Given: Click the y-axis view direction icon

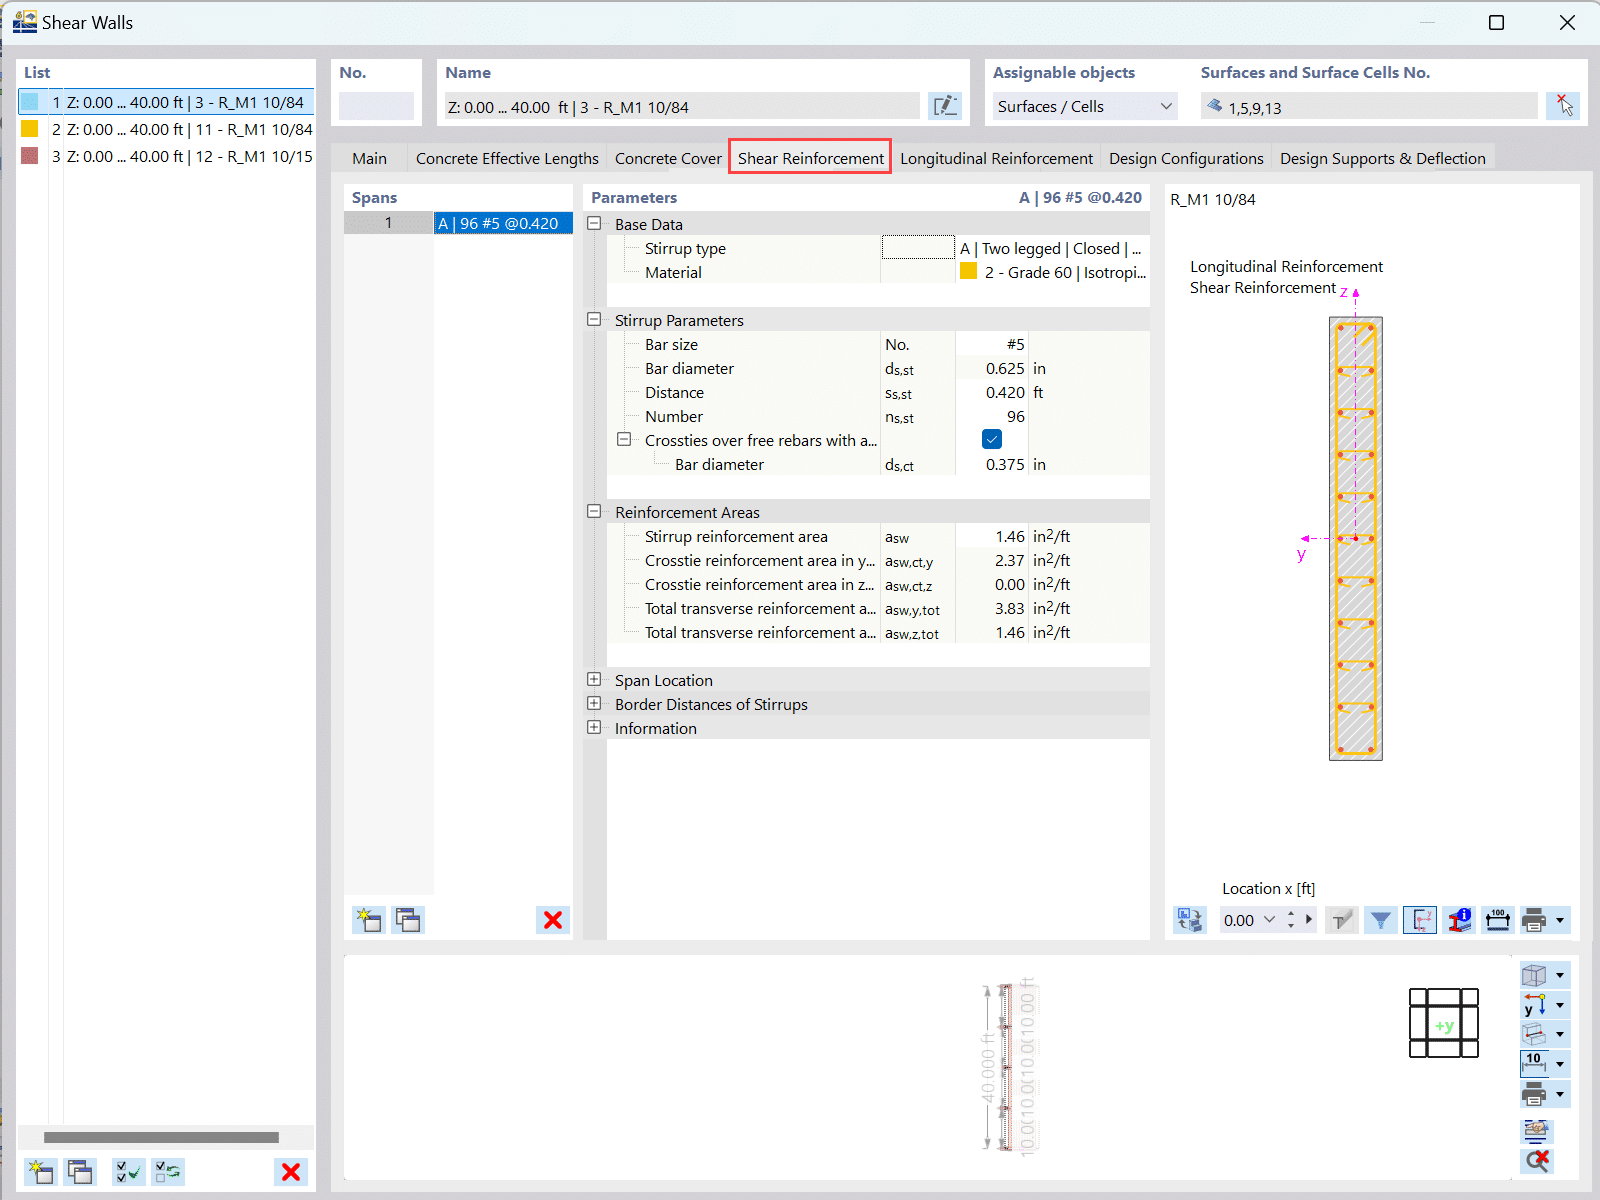Looking at the screenshot, I should coord(1534,1004).
